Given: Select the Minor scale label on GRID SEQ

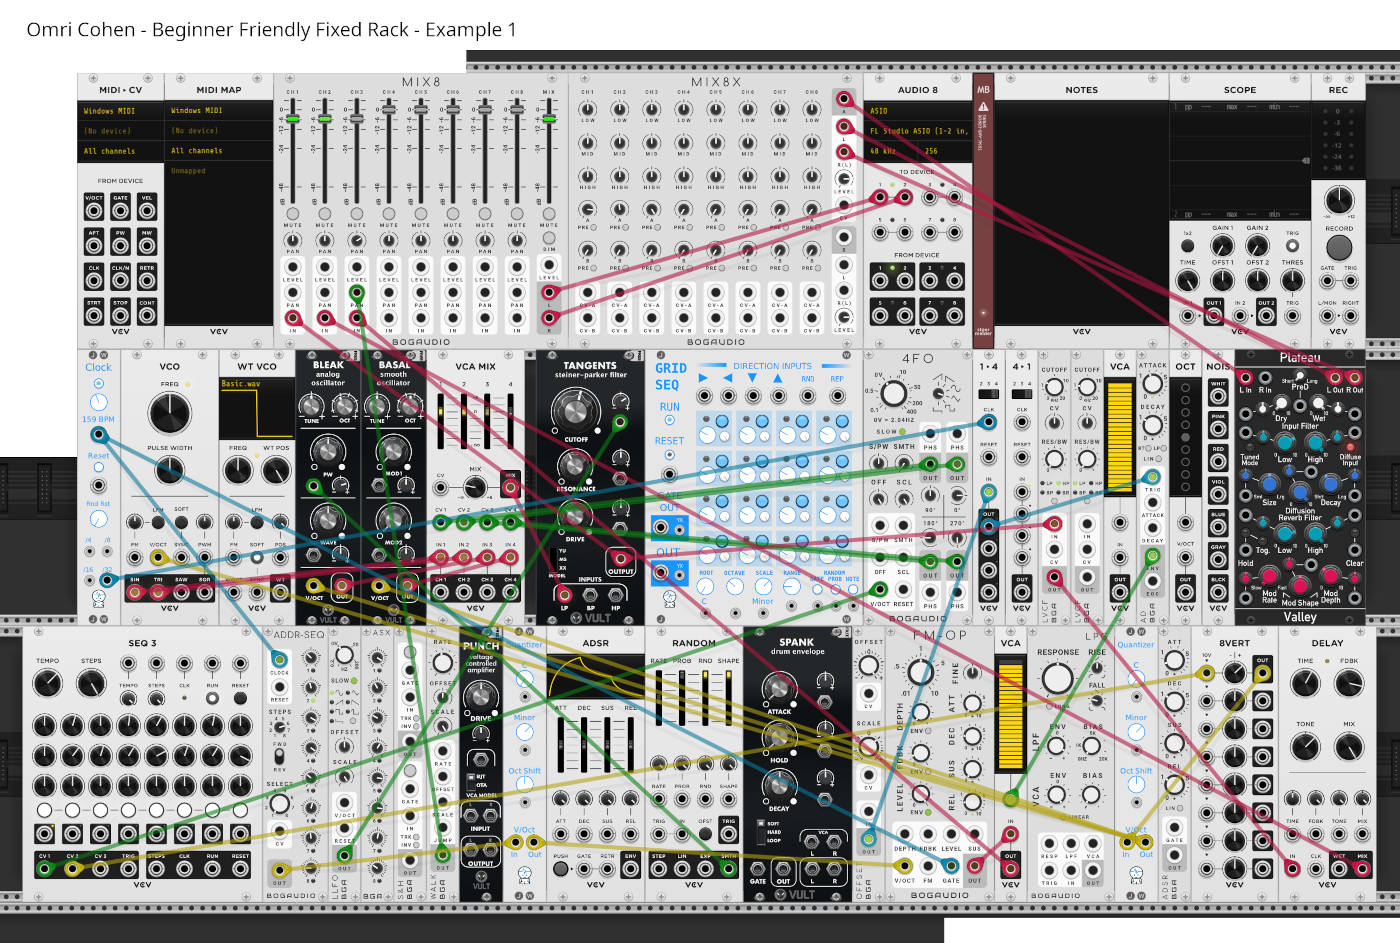Looking at the screenshot, I should coord(763,601).
